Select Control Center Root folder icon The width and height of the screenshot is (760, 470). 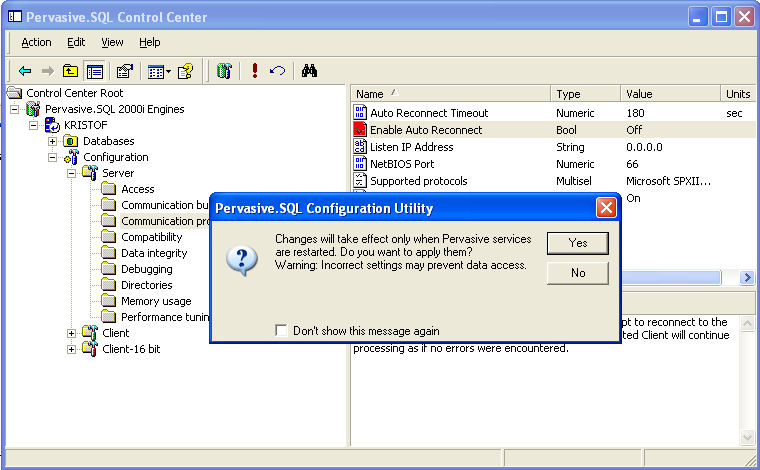pos(15,93)
